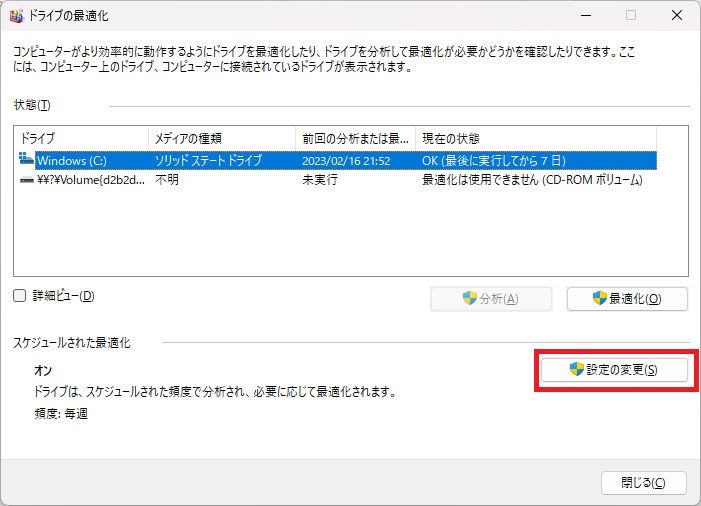Click the shield icon on 最適化(O) button
The image size is (701, 506).
[x=600, y=298]
